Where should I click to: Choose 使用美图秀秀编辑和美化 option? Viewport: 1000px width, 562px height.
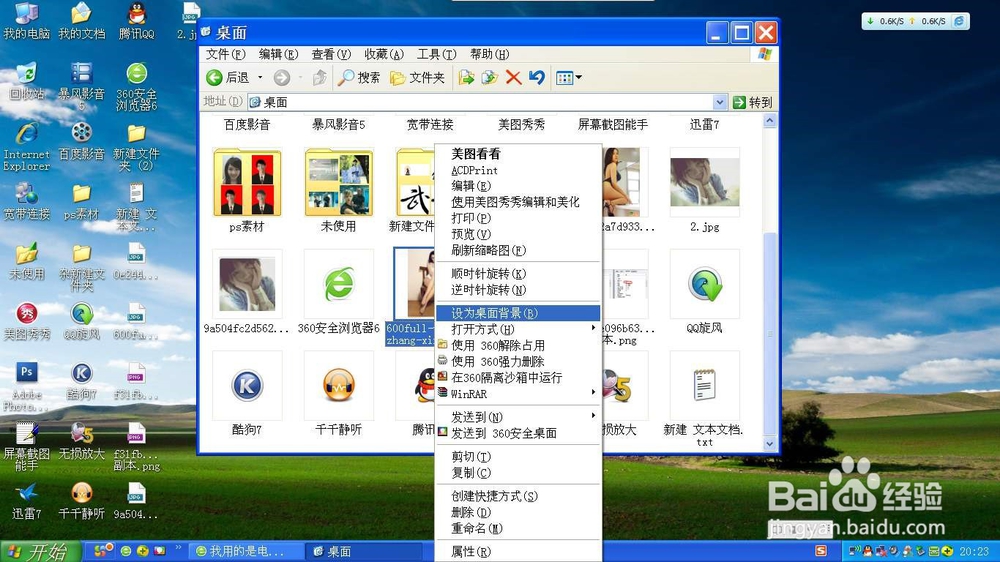(x=518, y=202)
